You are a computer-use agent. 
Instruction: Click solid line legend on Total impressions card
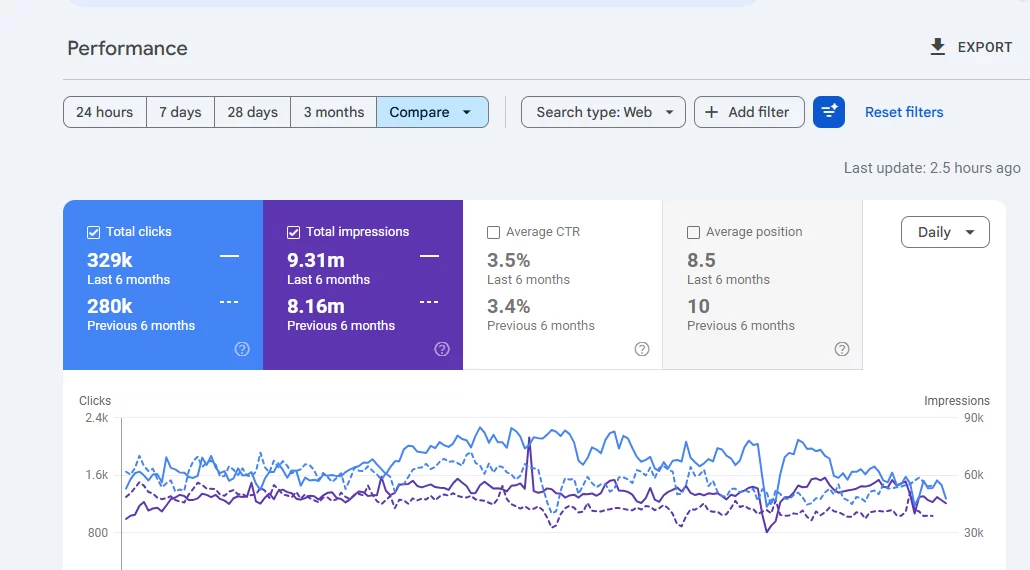[429, 255]
